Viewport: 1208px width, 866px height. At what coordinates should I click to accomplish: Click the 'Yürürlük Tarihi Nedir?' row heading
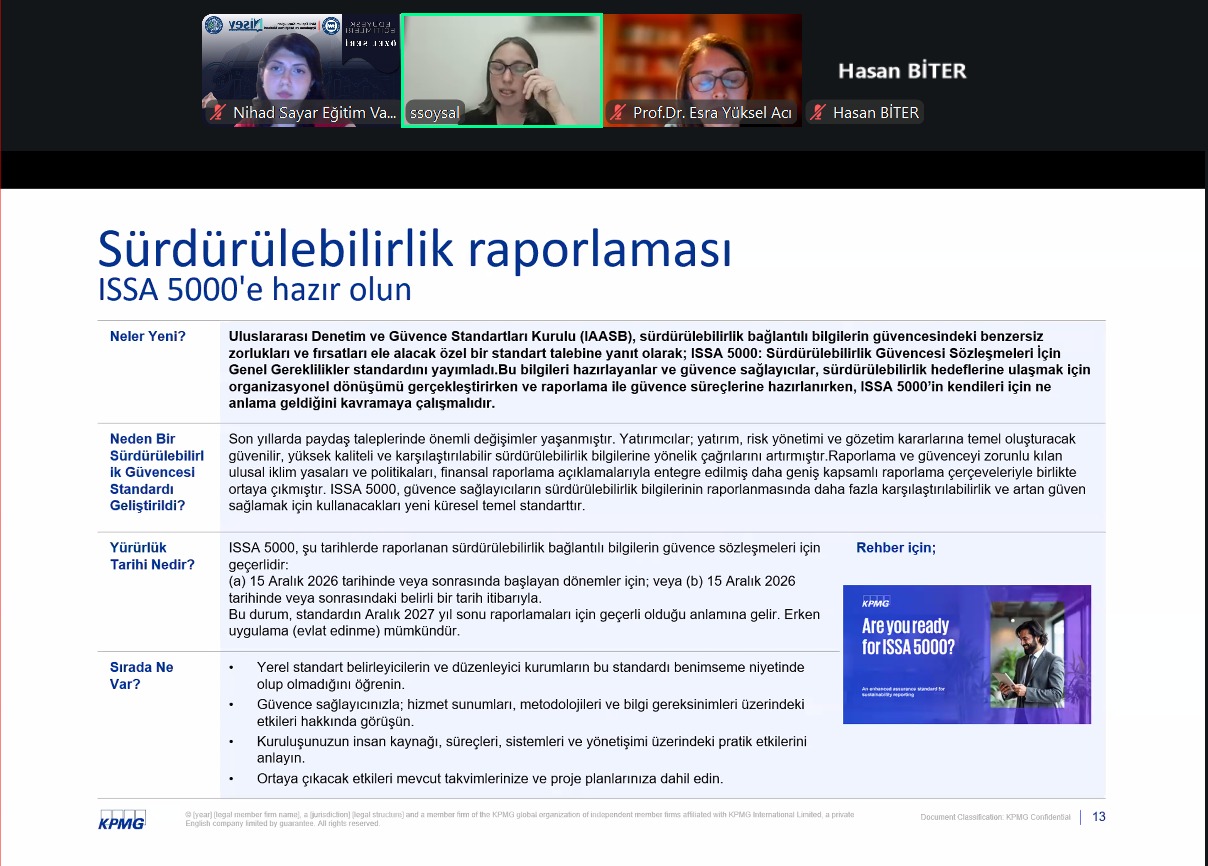[x=152, y=556]
